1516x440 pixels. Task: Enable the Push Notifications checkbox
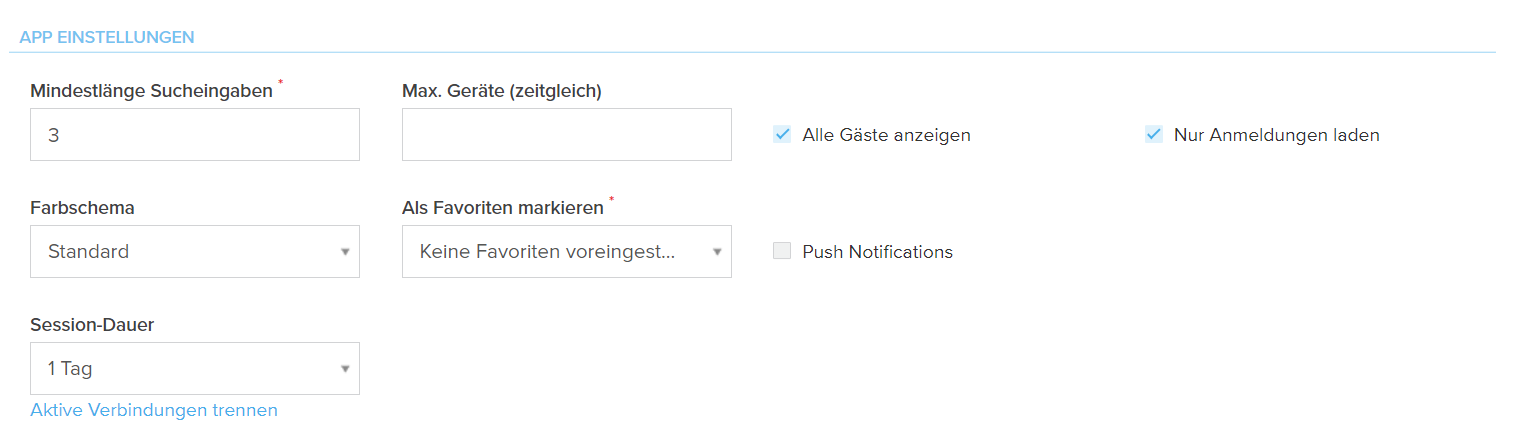tap(782, 252)
